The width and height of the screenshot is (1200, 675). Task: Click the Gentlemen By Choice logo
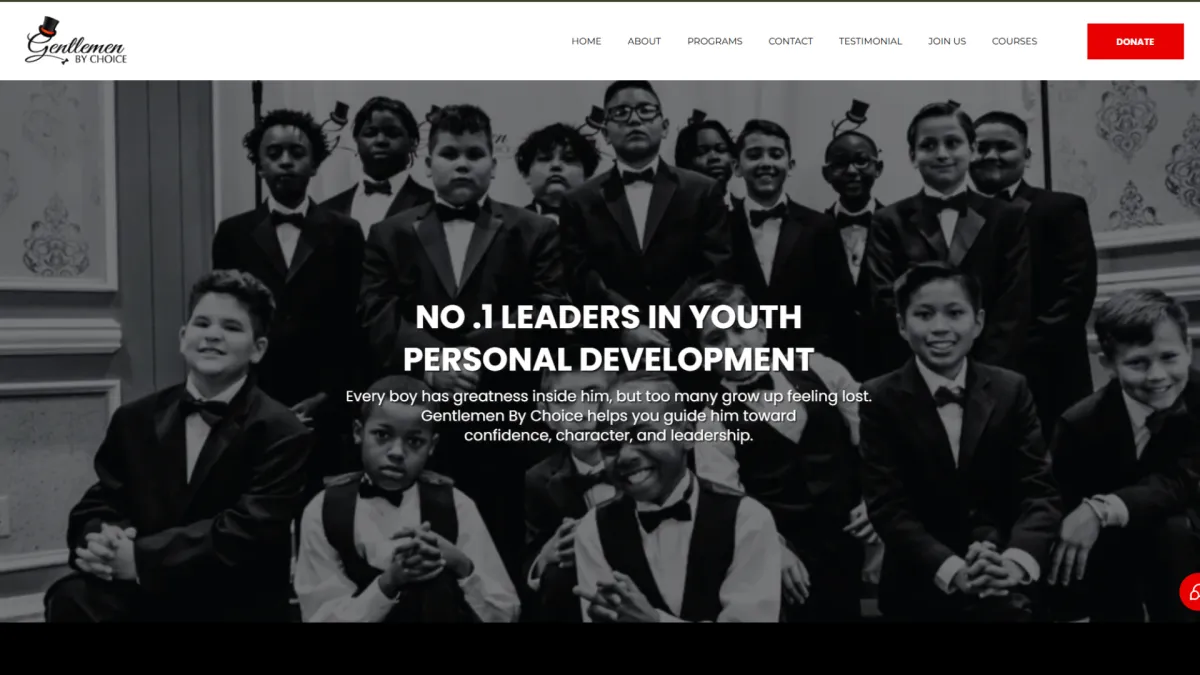click(76, 41)
